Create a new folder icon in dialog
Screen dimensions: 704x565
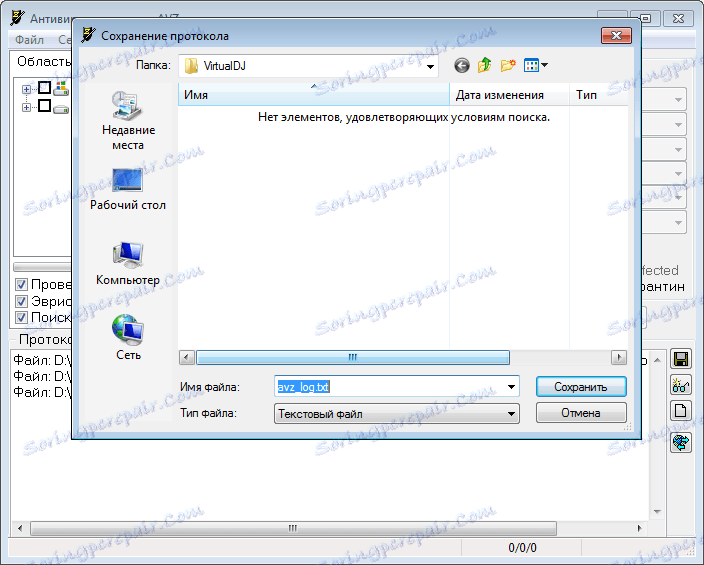point(508,66)
